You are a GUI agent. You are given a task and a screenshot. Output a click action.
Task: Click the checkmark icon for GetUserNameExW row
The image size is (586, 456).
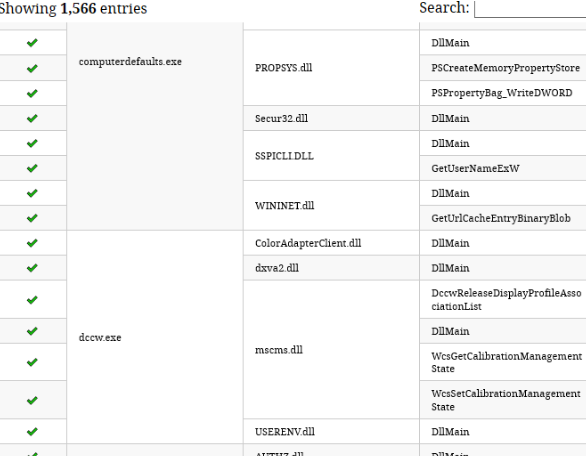coord(33,168)
